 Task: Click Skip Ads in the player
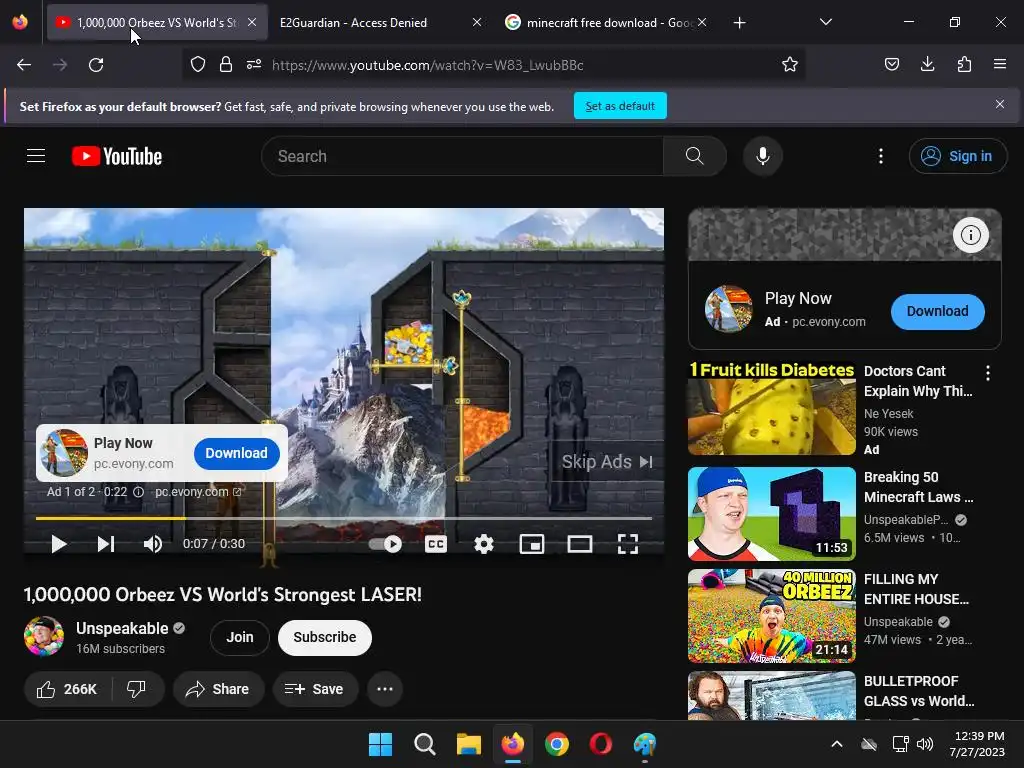[607, 462]
